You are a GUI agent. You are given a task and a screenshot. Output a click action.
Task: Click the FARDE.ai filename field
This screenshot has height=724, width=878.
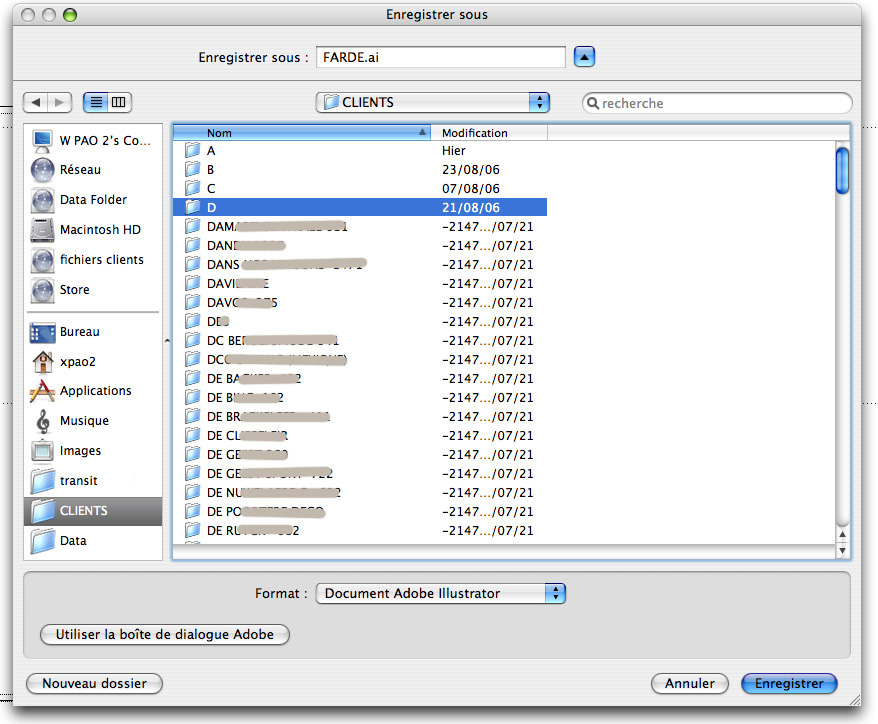coord(441,57)
